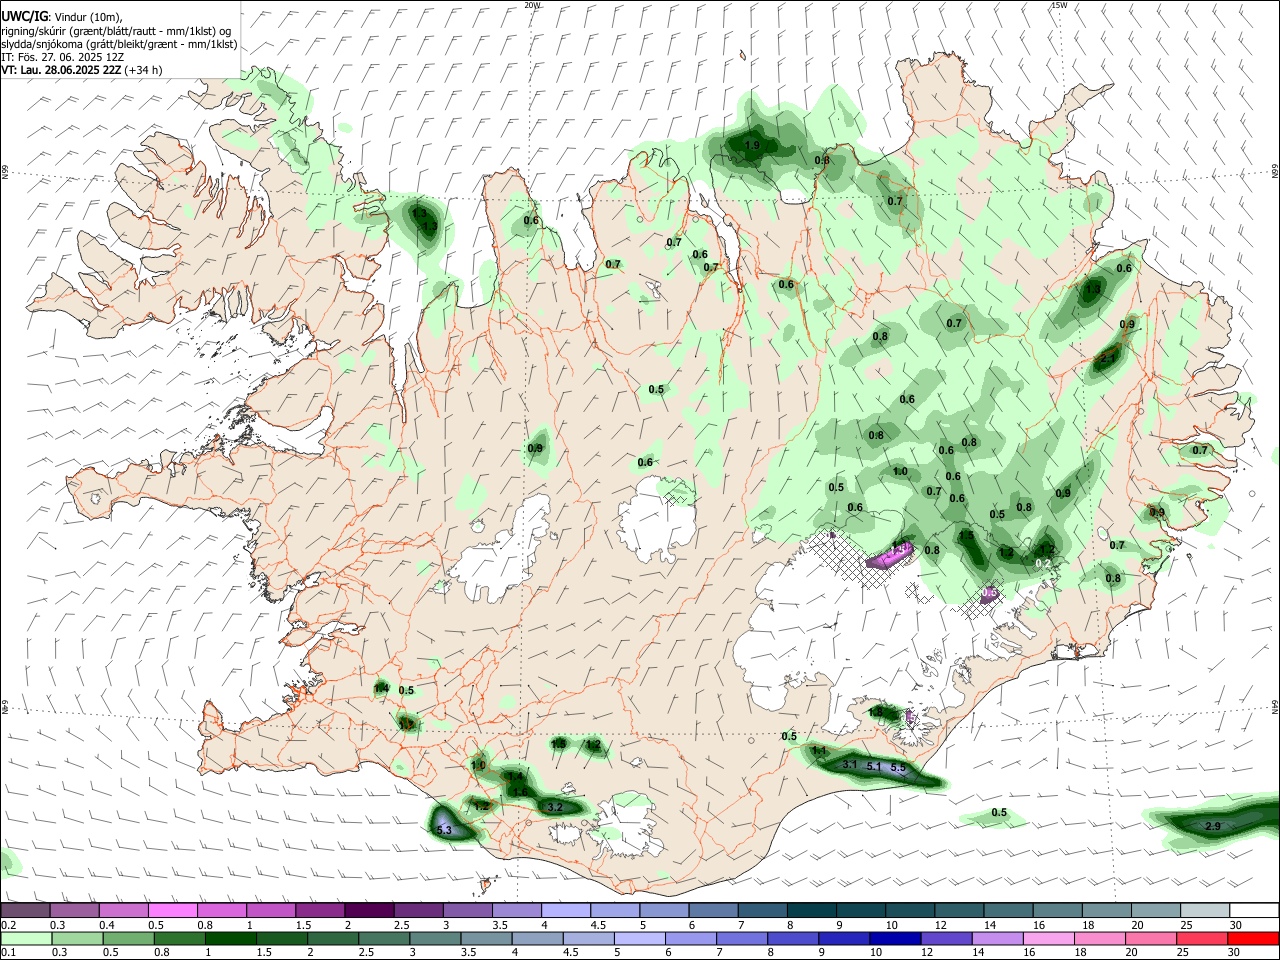Pick the bright magenta 0.5 swatch in snow legend
The image size is (1280, 960).
173,910
